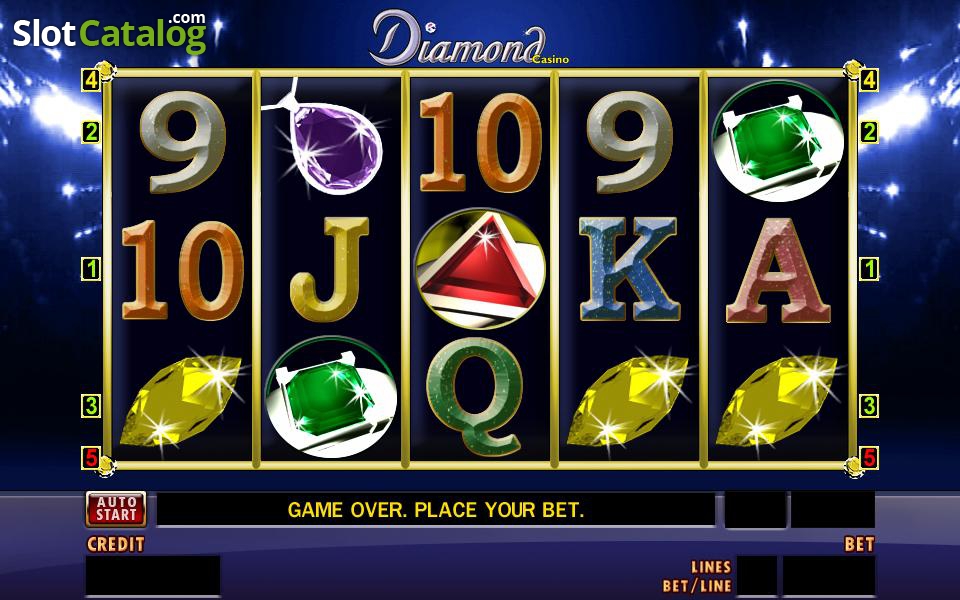Screen dimensions: 960x600
Task: Click the AUTO START button
Action: point(116,509)
